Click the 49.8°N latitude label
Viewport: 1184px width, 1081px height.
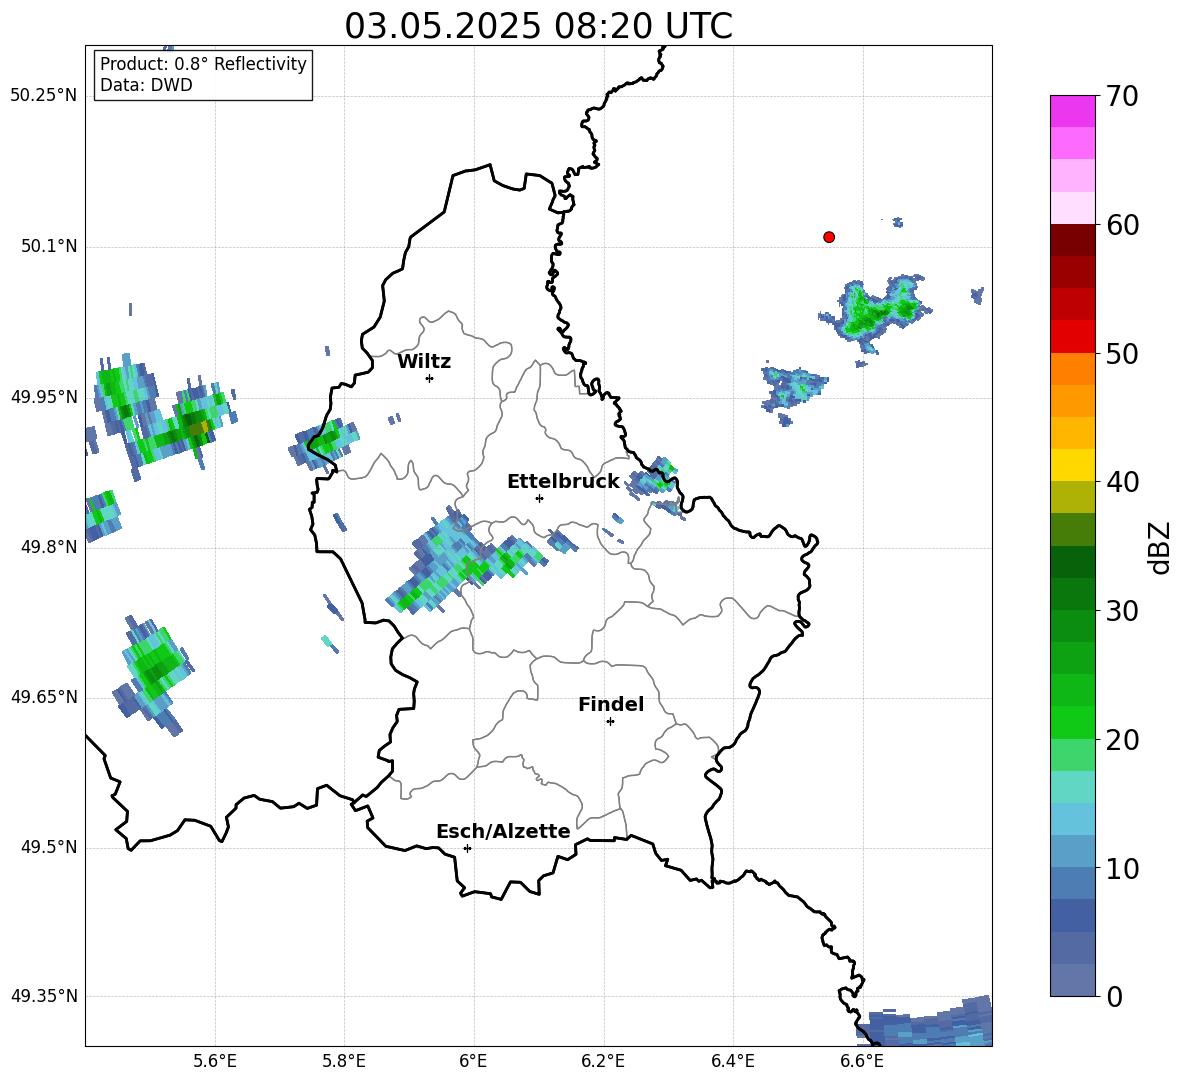[x=49, y=547]
